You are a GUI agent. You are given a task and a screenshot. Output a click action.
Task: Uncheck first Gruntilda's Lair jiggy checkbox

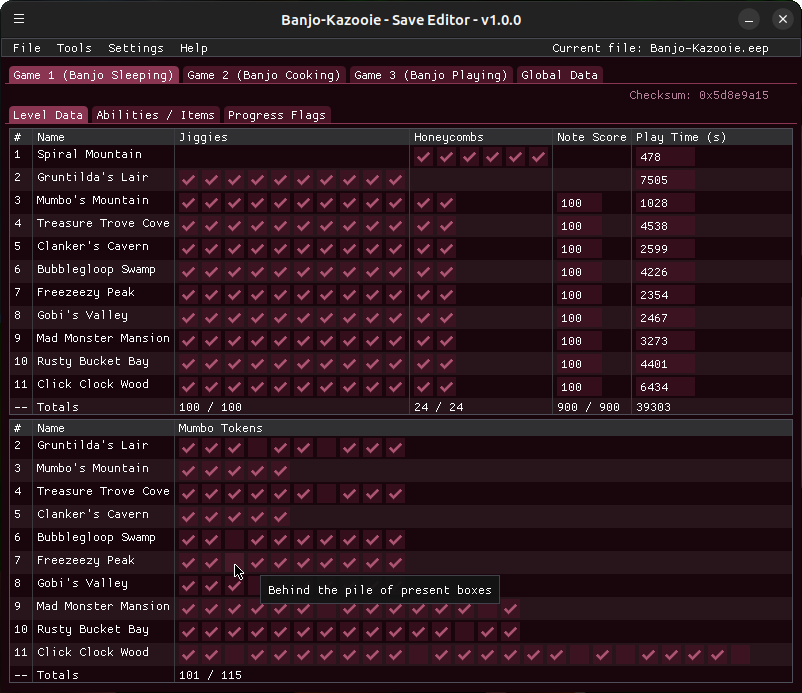pyautogui.click(x=189, y=180)
